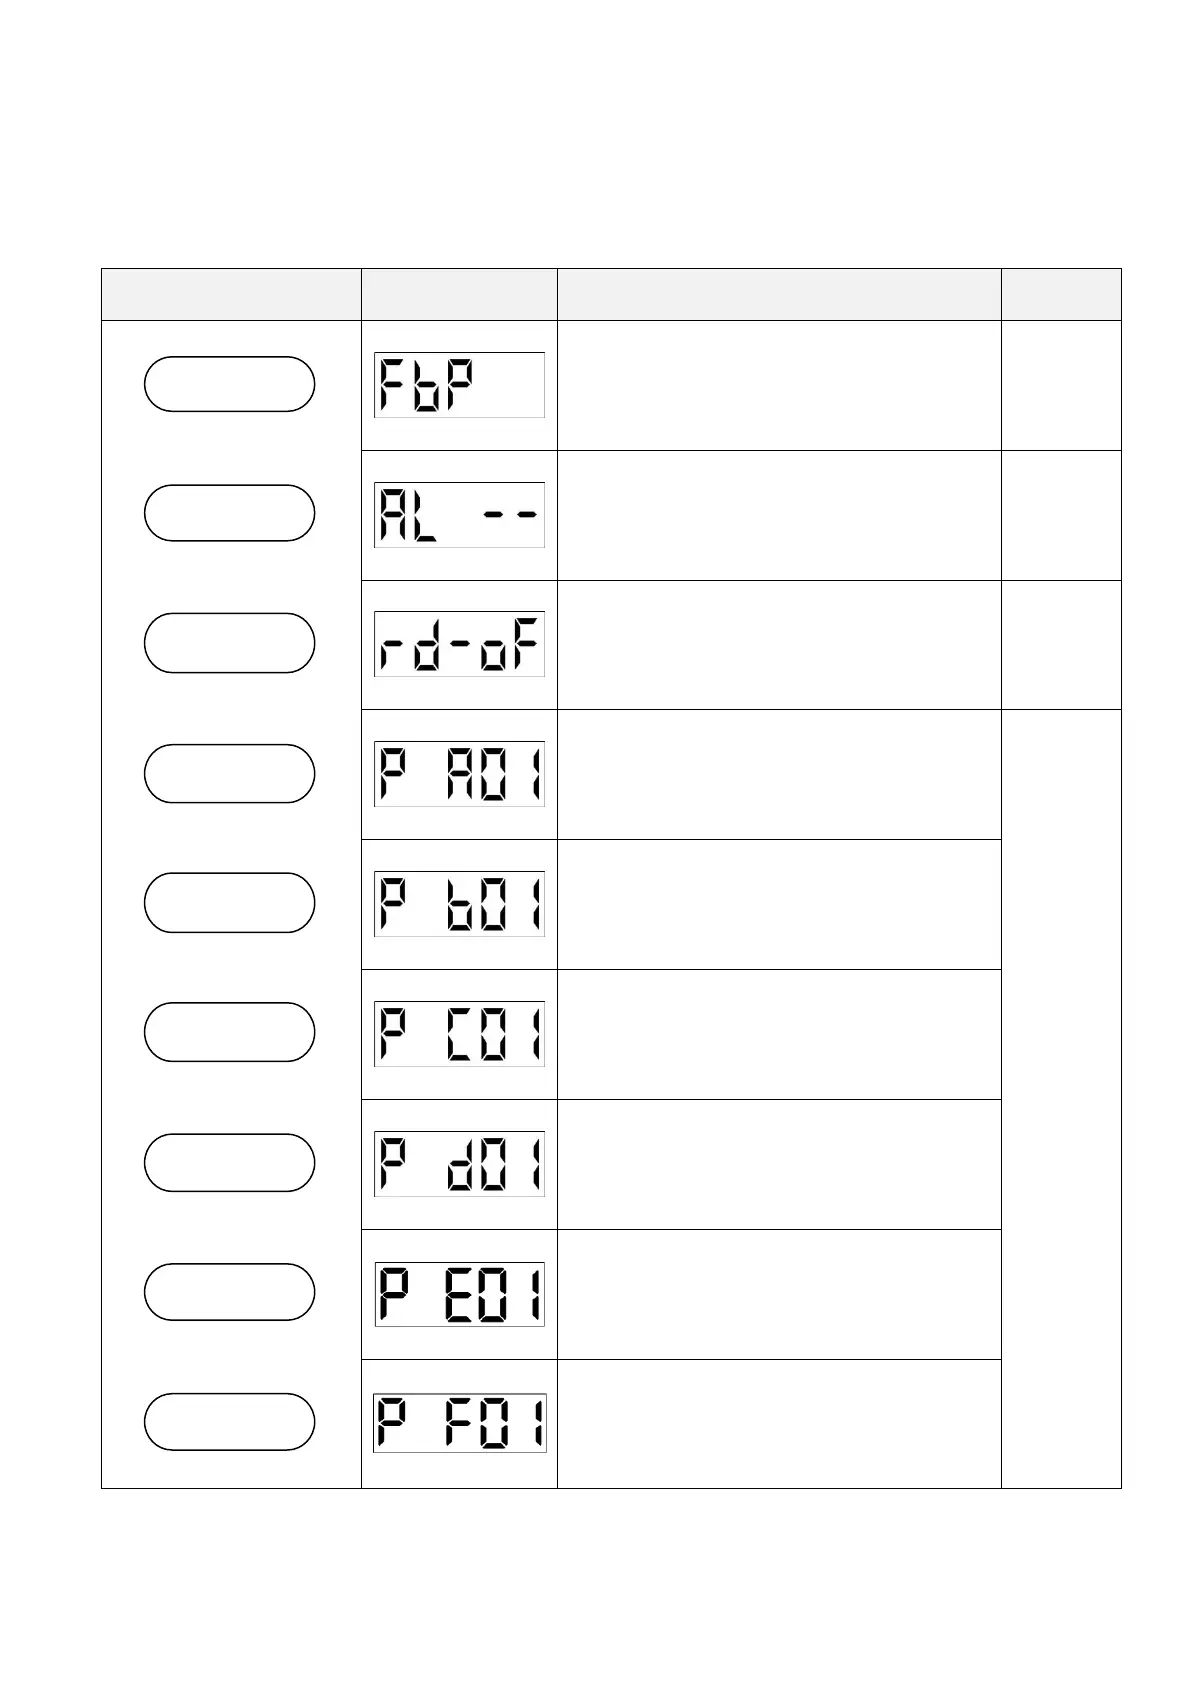Click empty description cell right of FbP display
The height and width of the screenshot is (1684, 1191).
click(x=779, y=385)
